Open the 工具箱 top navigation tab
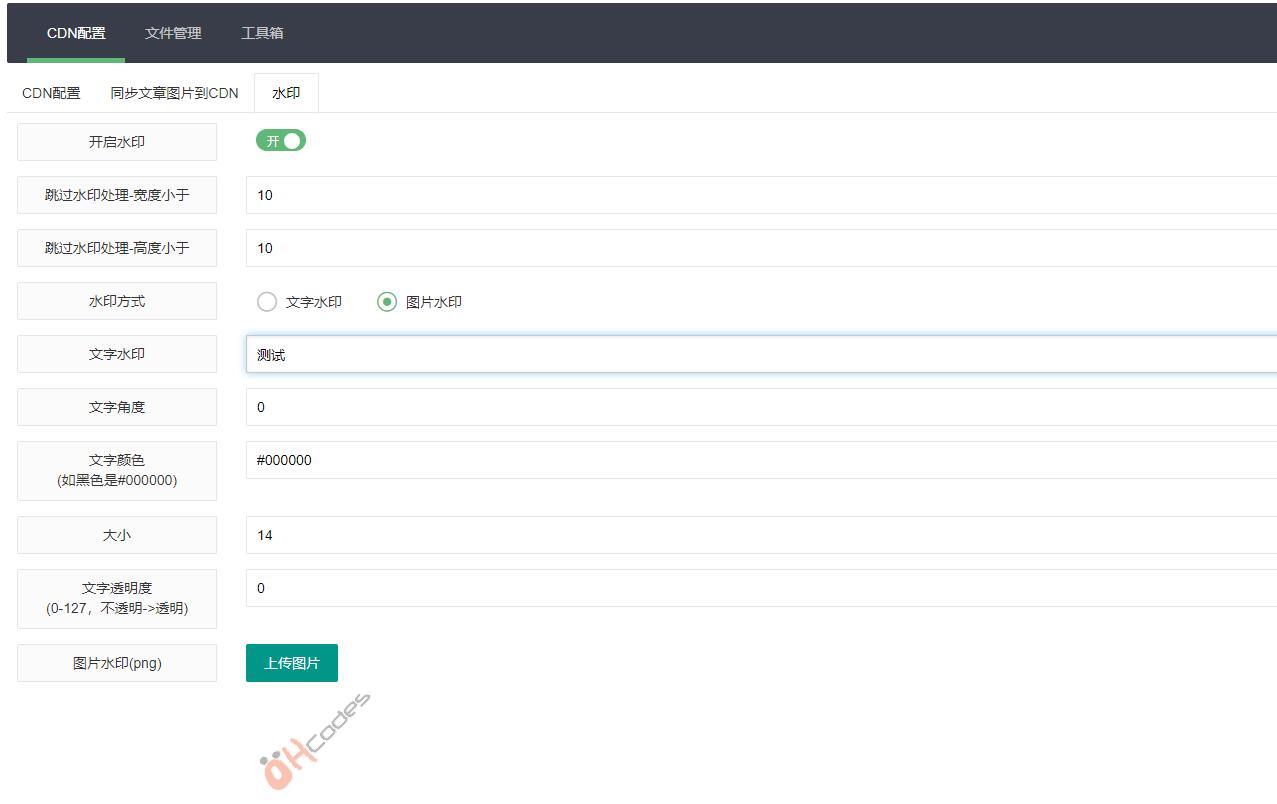1277x804 pixels. 262,33
